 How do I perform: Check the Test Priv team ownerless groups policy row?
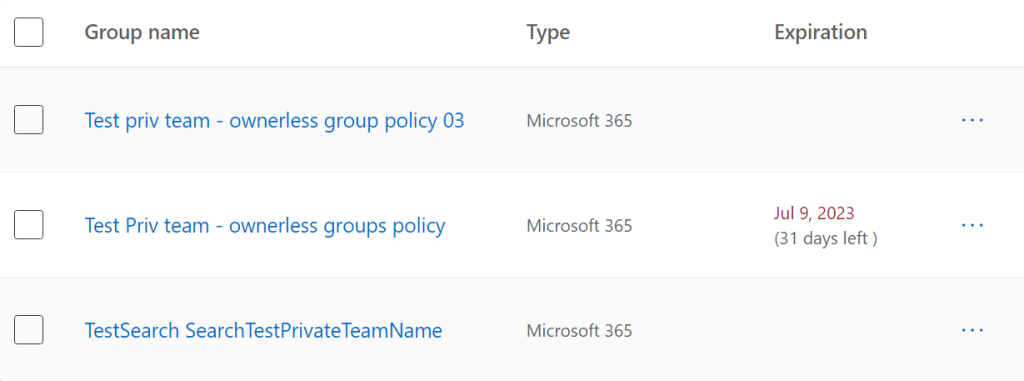(29, 225)
